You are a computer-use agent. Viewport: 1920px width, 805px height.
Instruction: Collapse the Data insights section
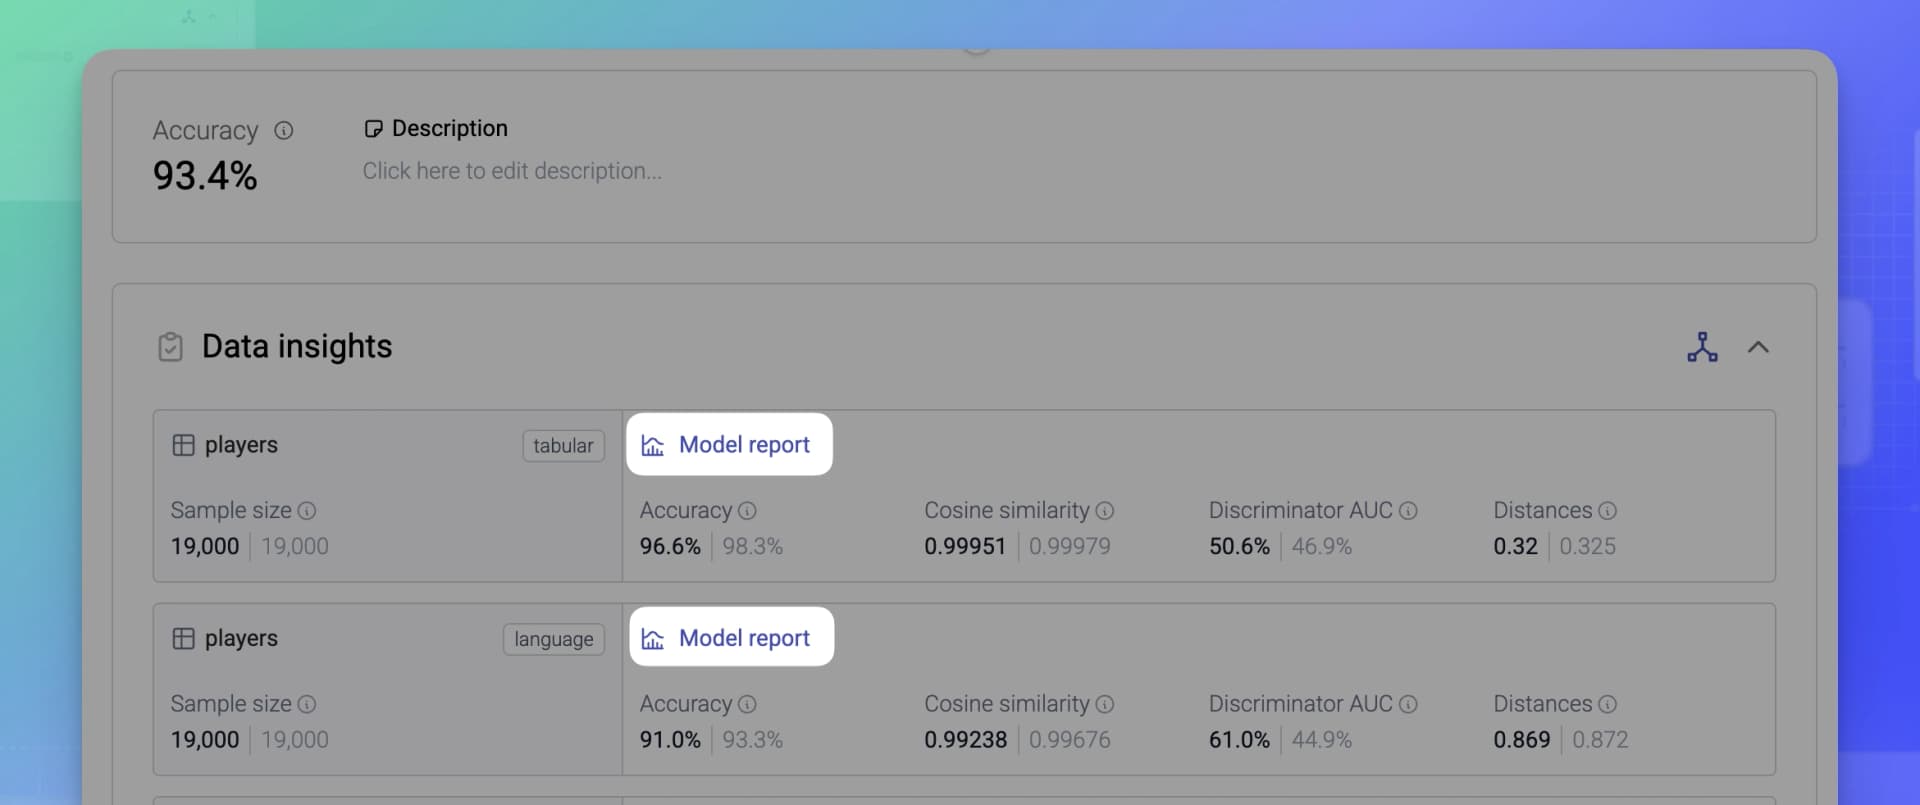[1759, 347]
